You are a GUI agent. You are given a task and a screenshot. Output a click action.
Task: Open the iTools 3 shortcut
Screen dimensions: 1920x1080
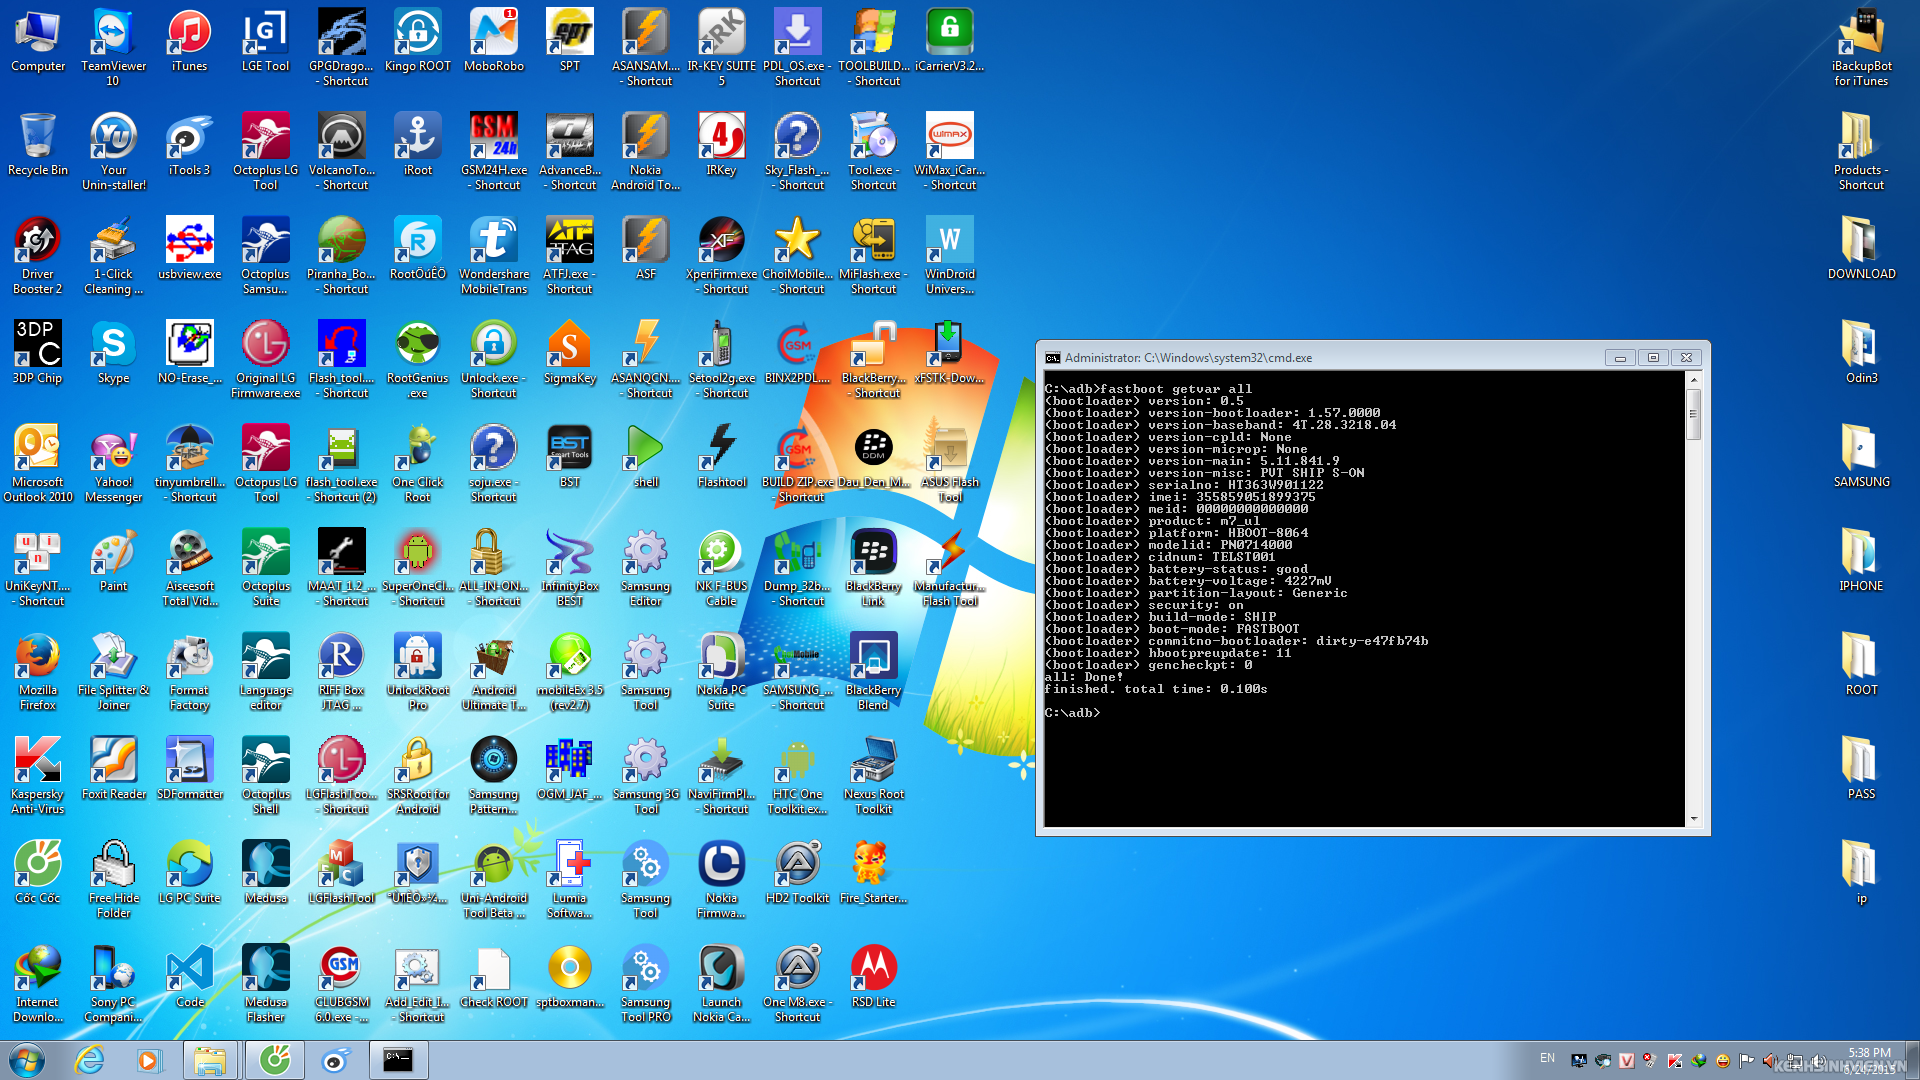click(x=189, y=144)
